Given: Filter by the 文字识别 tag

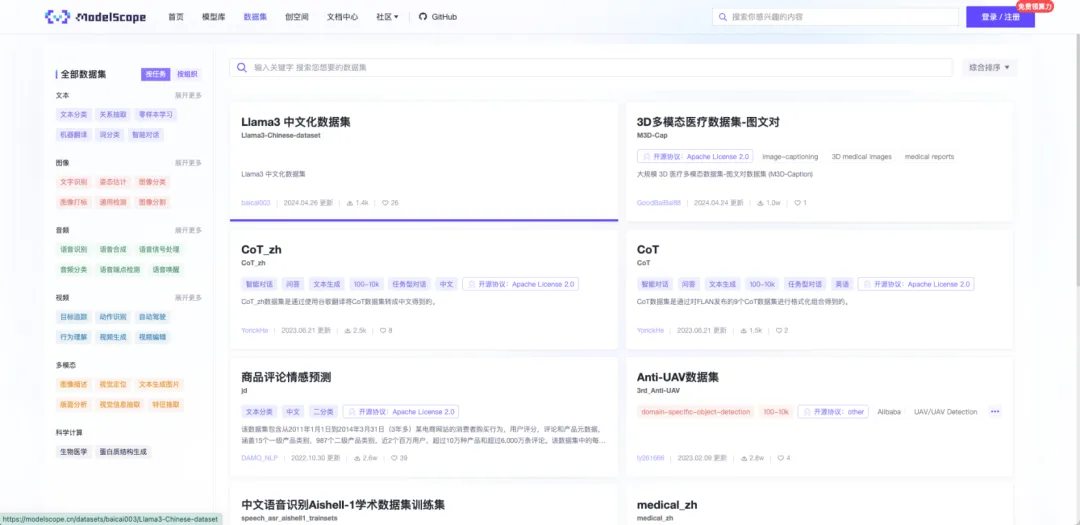Looking at the screenshot, I should click(x=74, y=182).
